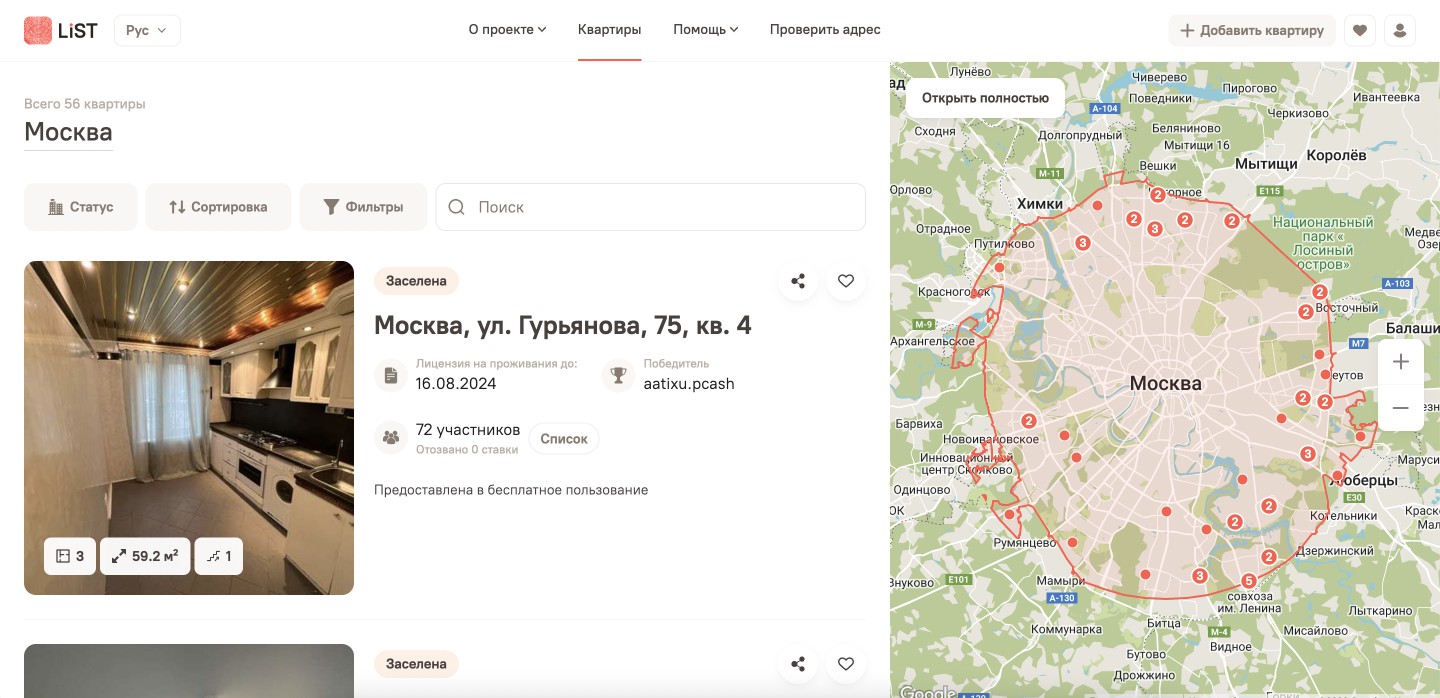Go to the Квартиры tab
Screen dimensions: 1440x698
[609, 30]
